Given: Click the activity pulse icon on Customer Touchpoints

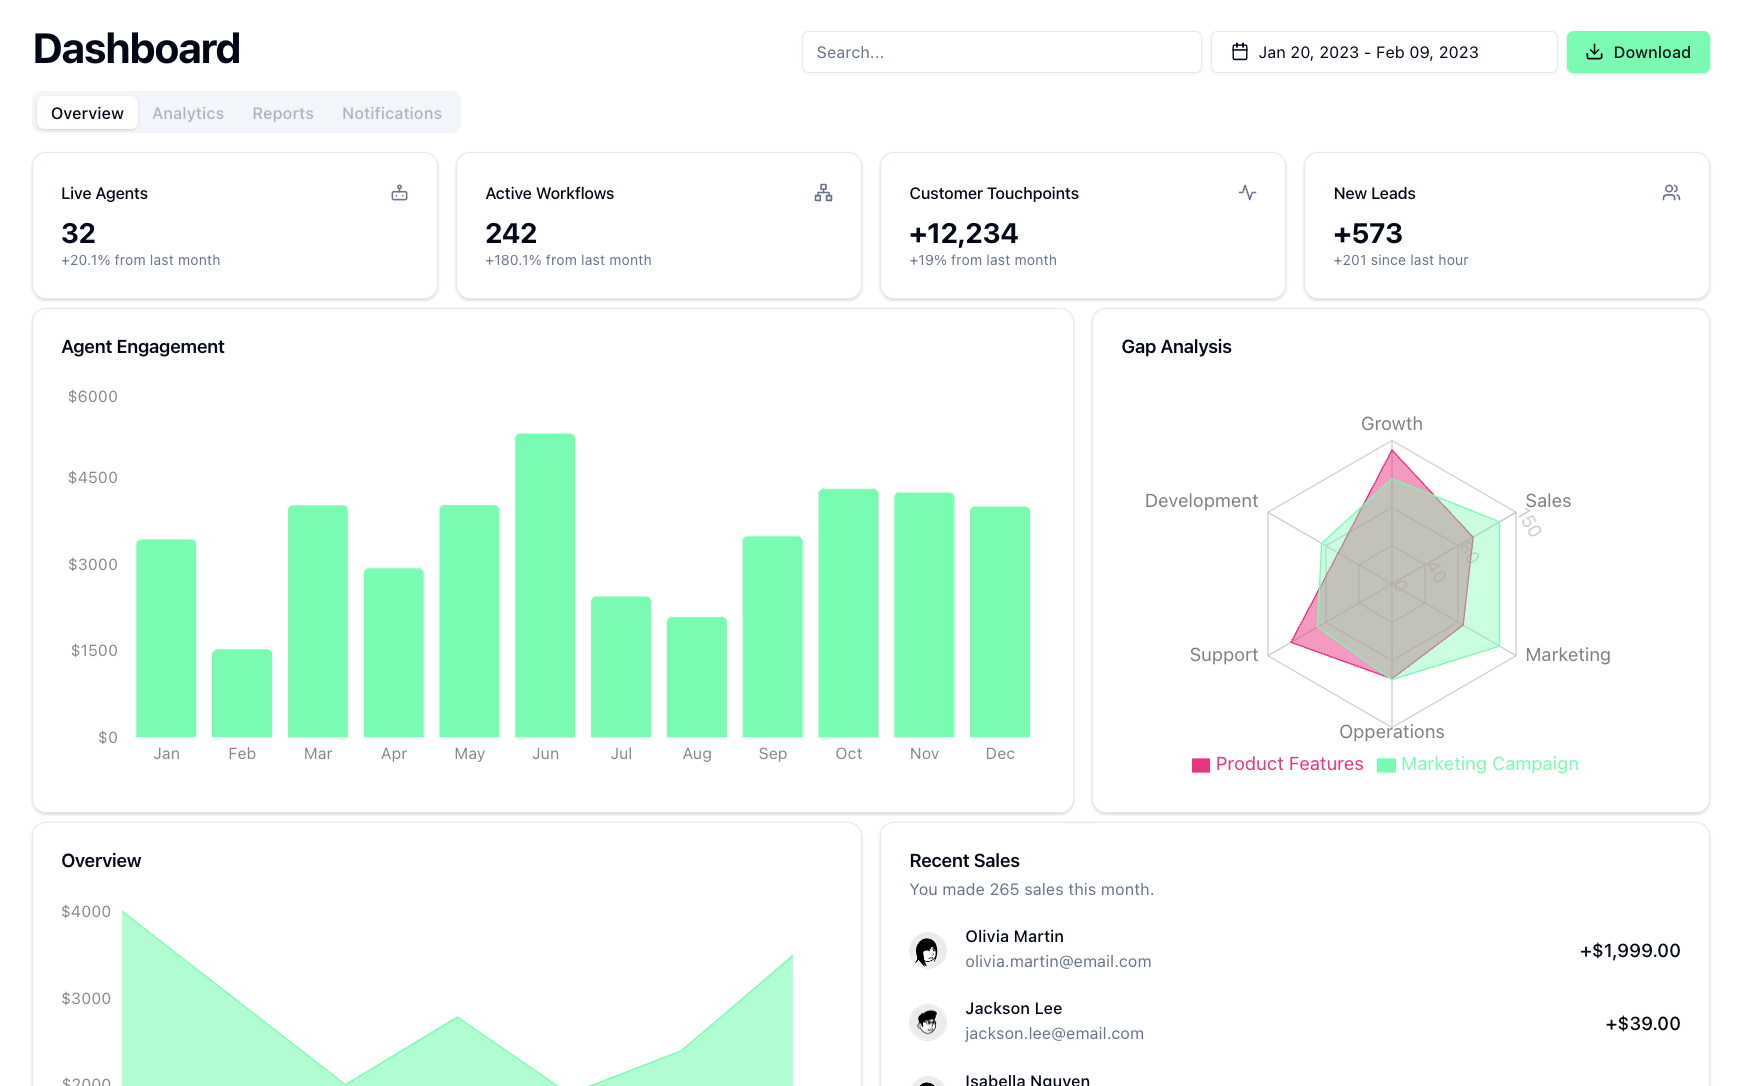Looking at the screenshot, I should (1247, 192).
